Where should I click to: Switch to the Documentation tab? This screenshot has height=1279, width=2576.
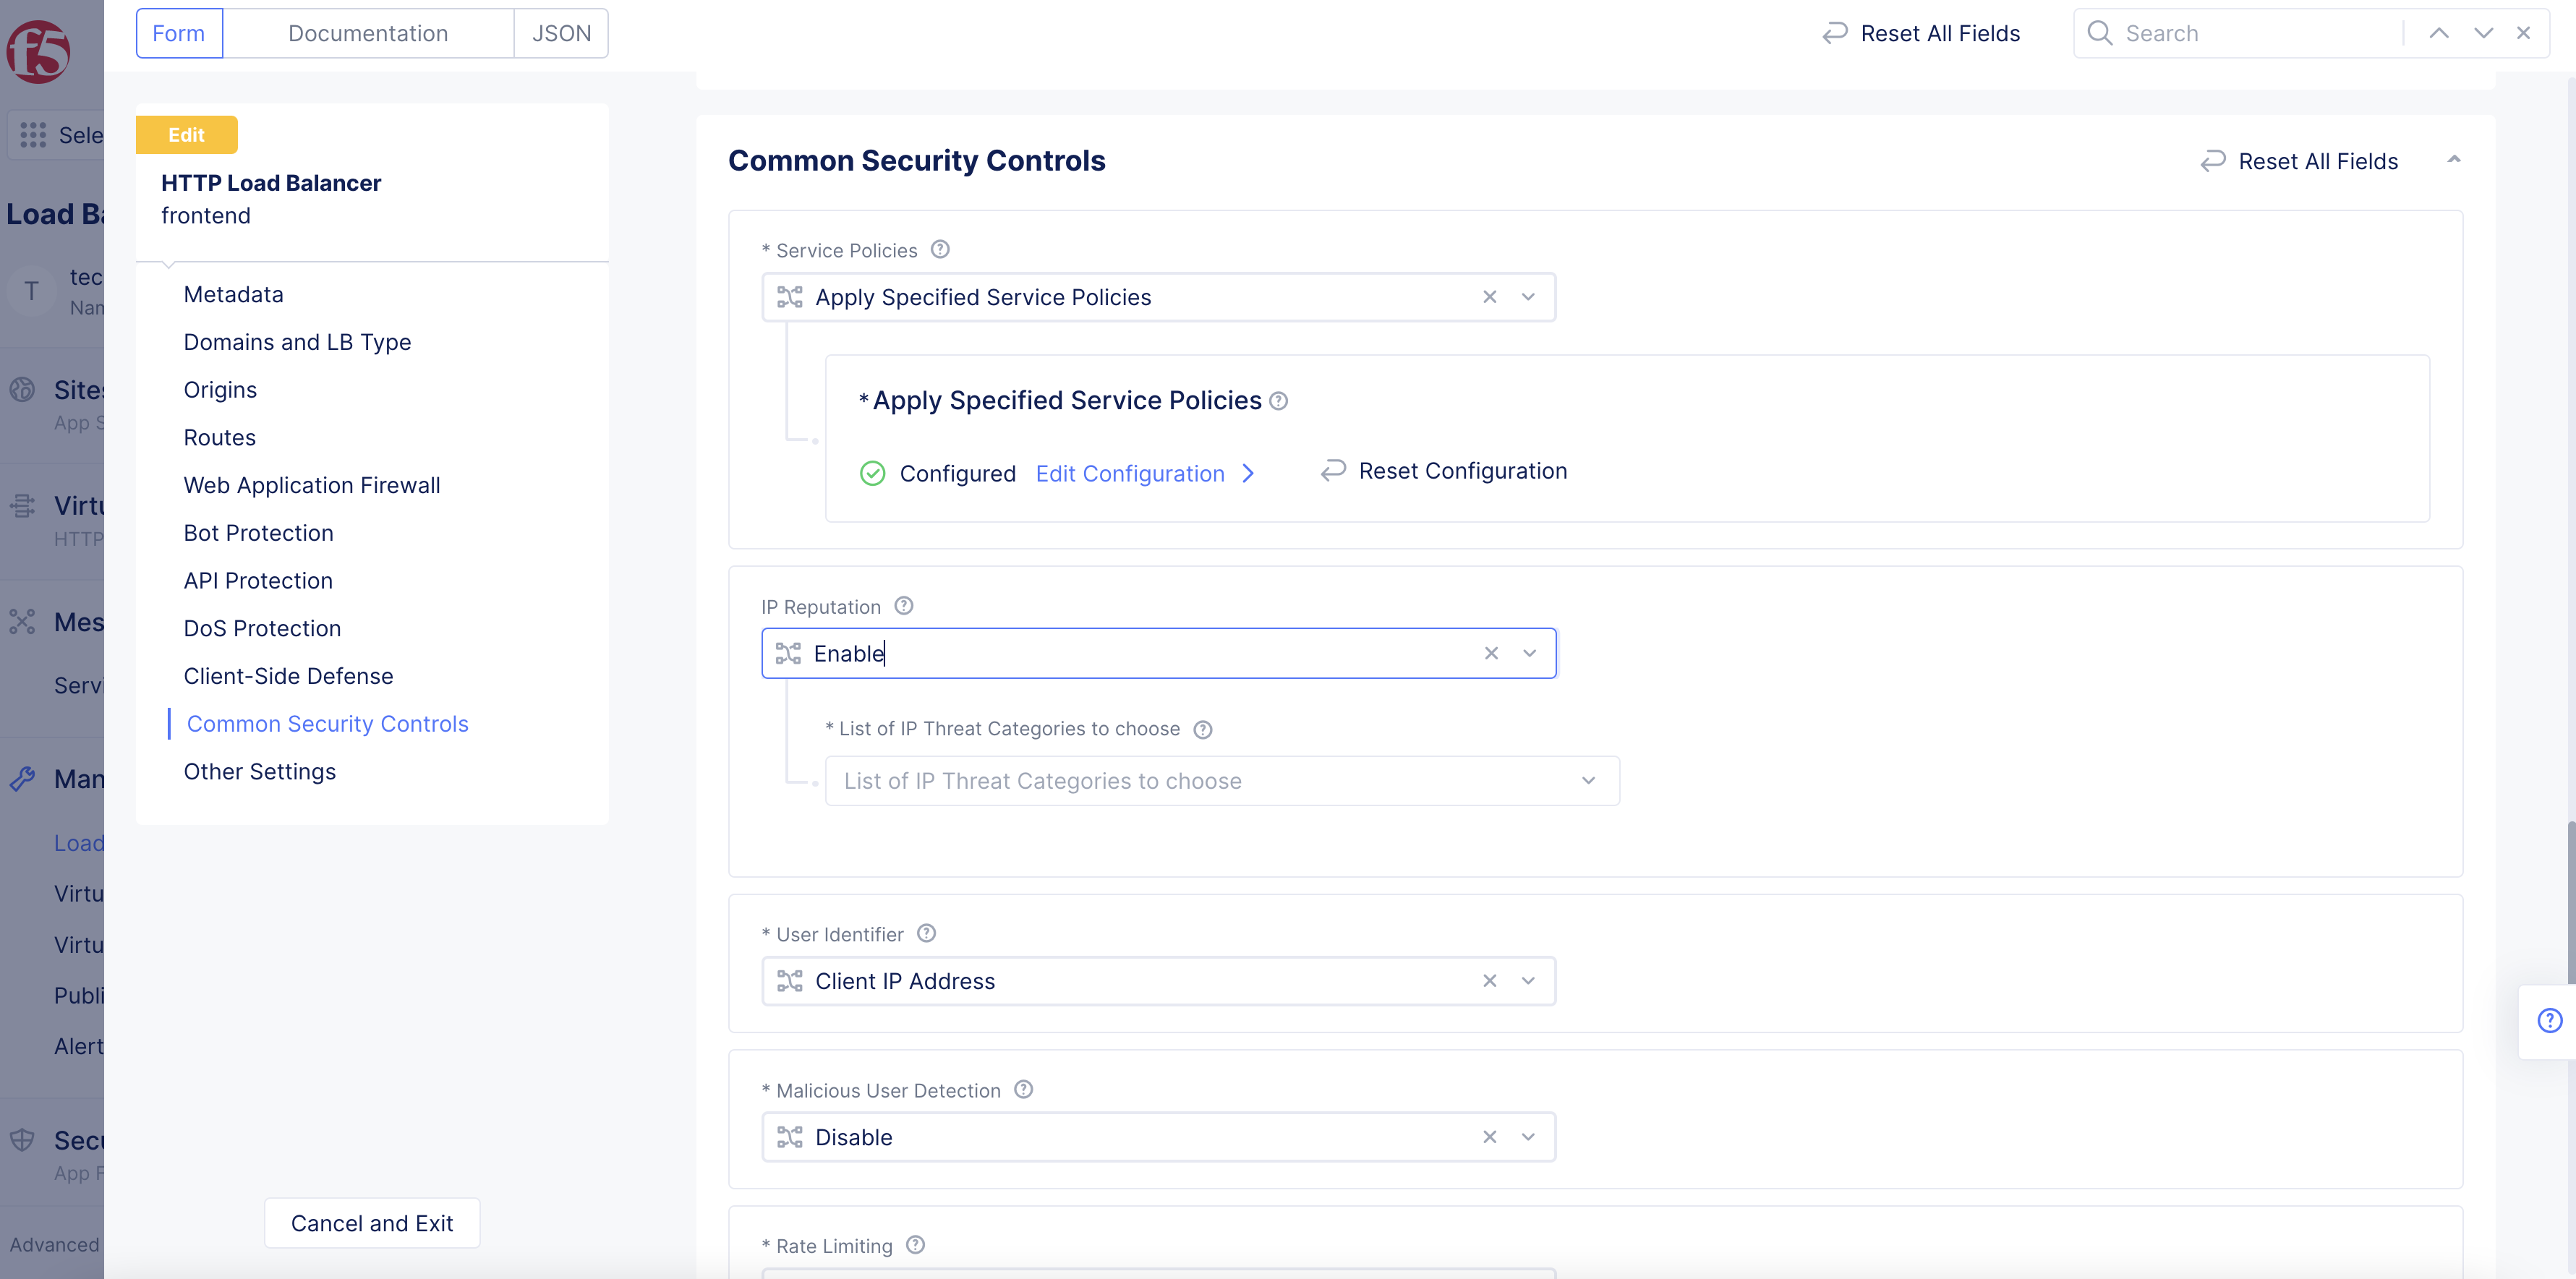367,33
